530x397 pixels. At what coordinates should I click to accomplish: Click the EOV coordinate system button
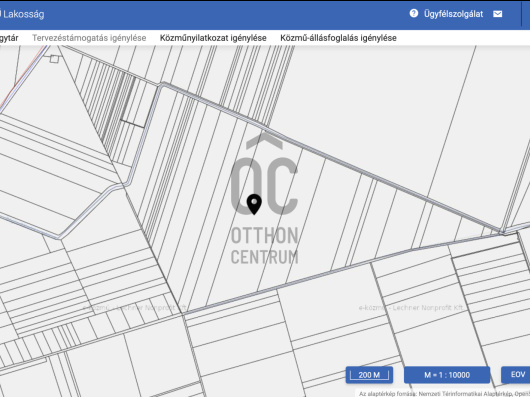pos(515,375)
